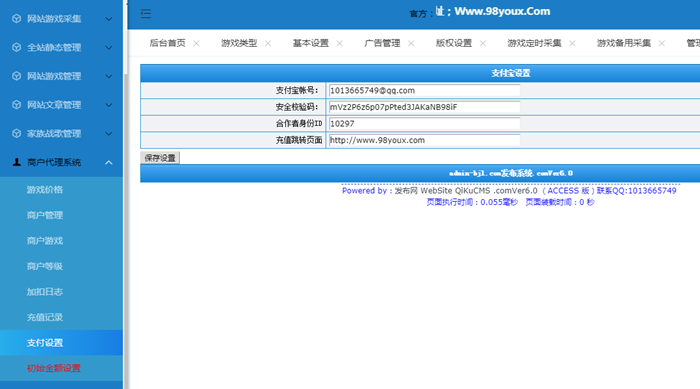Expand 家族战歌管理 menu chevron
This screenshot has width=700, height=389.
(108, 134)
